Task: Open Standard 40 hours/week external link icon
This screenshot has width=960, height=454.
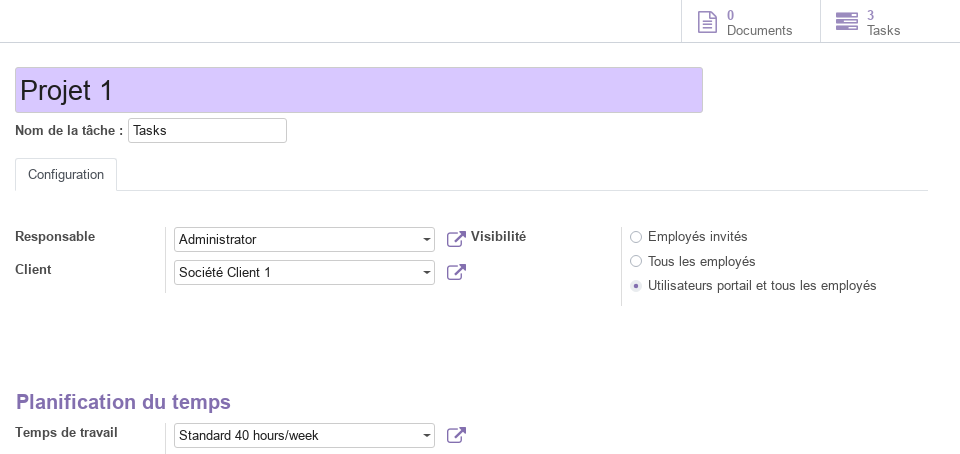Action: pyautogui.click(x=456, y=435)
